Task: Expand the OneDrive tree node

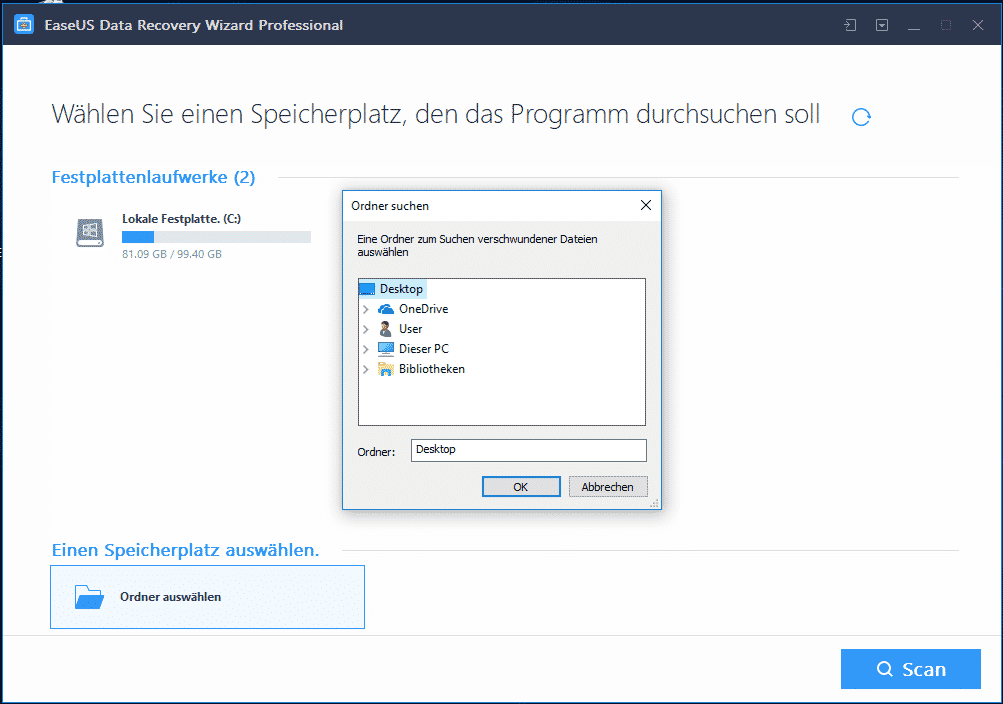Action: (x=366, y=309)
